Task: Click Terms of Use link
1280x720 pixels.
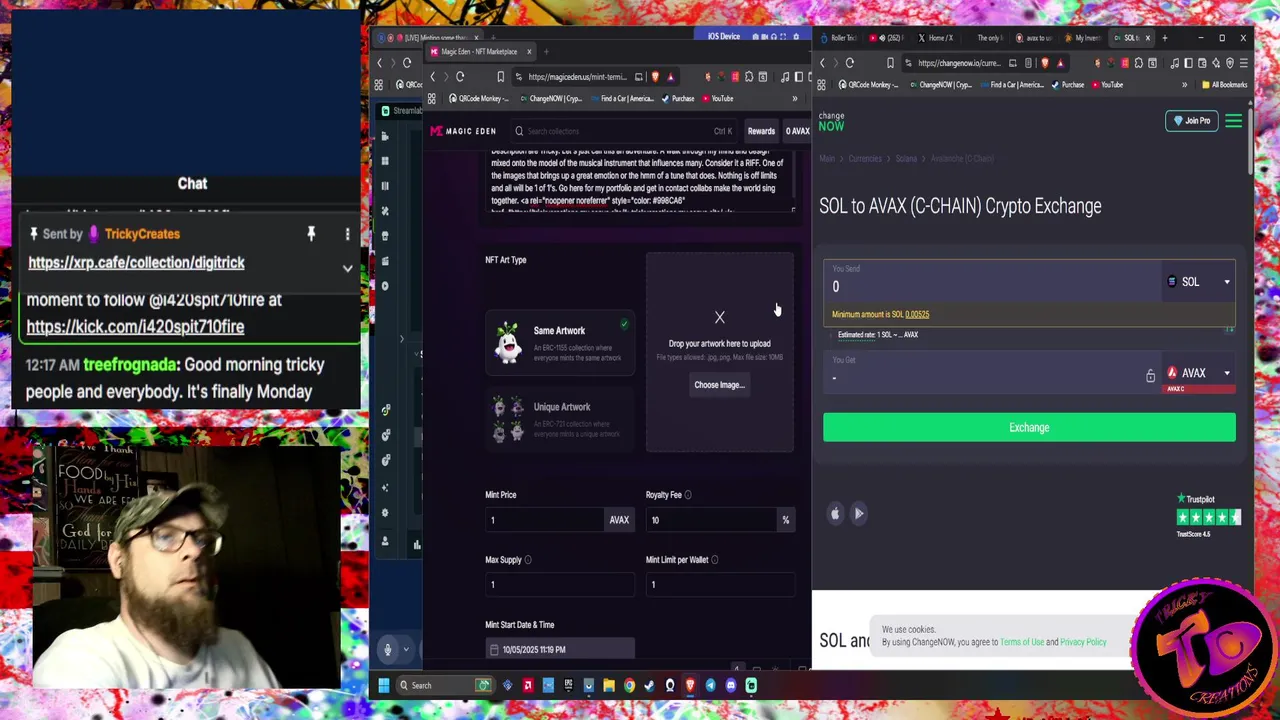Action: pyautogui.click(x=1022, y=642)
